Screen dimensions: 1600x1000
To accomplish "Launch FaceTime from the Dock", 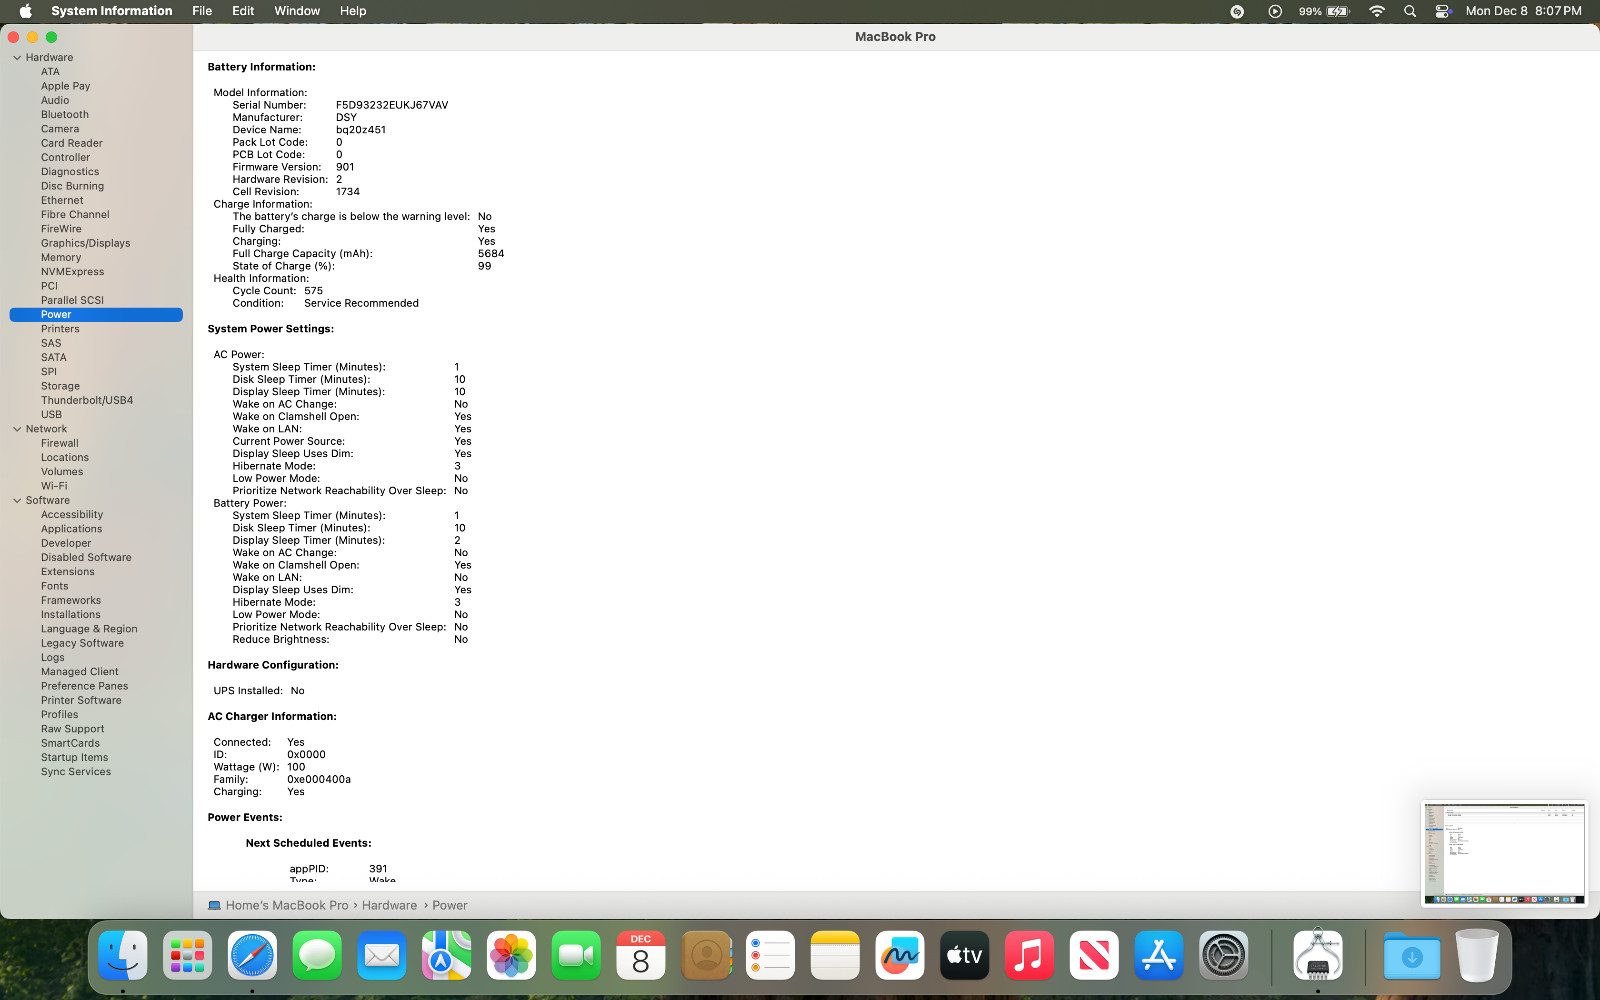I will point(576,956).
